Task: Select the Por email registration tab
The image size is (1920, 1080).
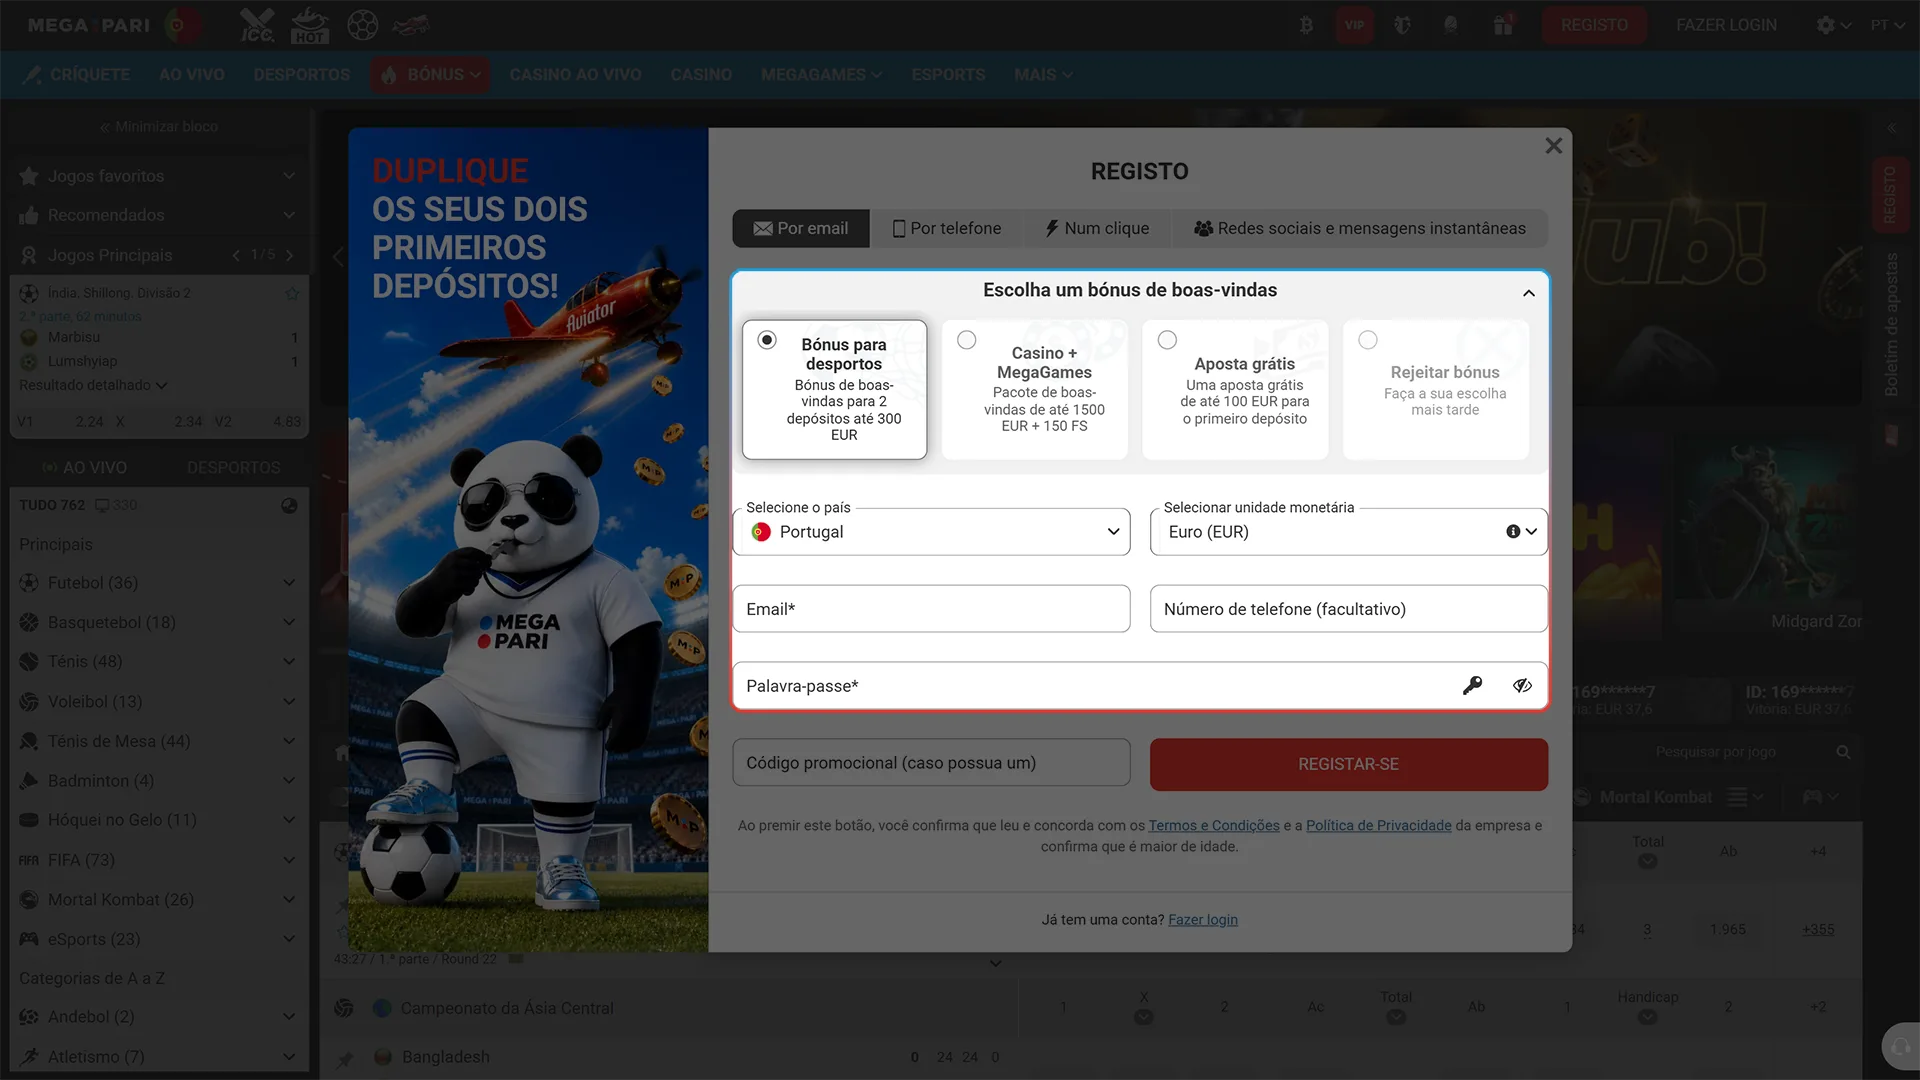Action: click(801, 228)
